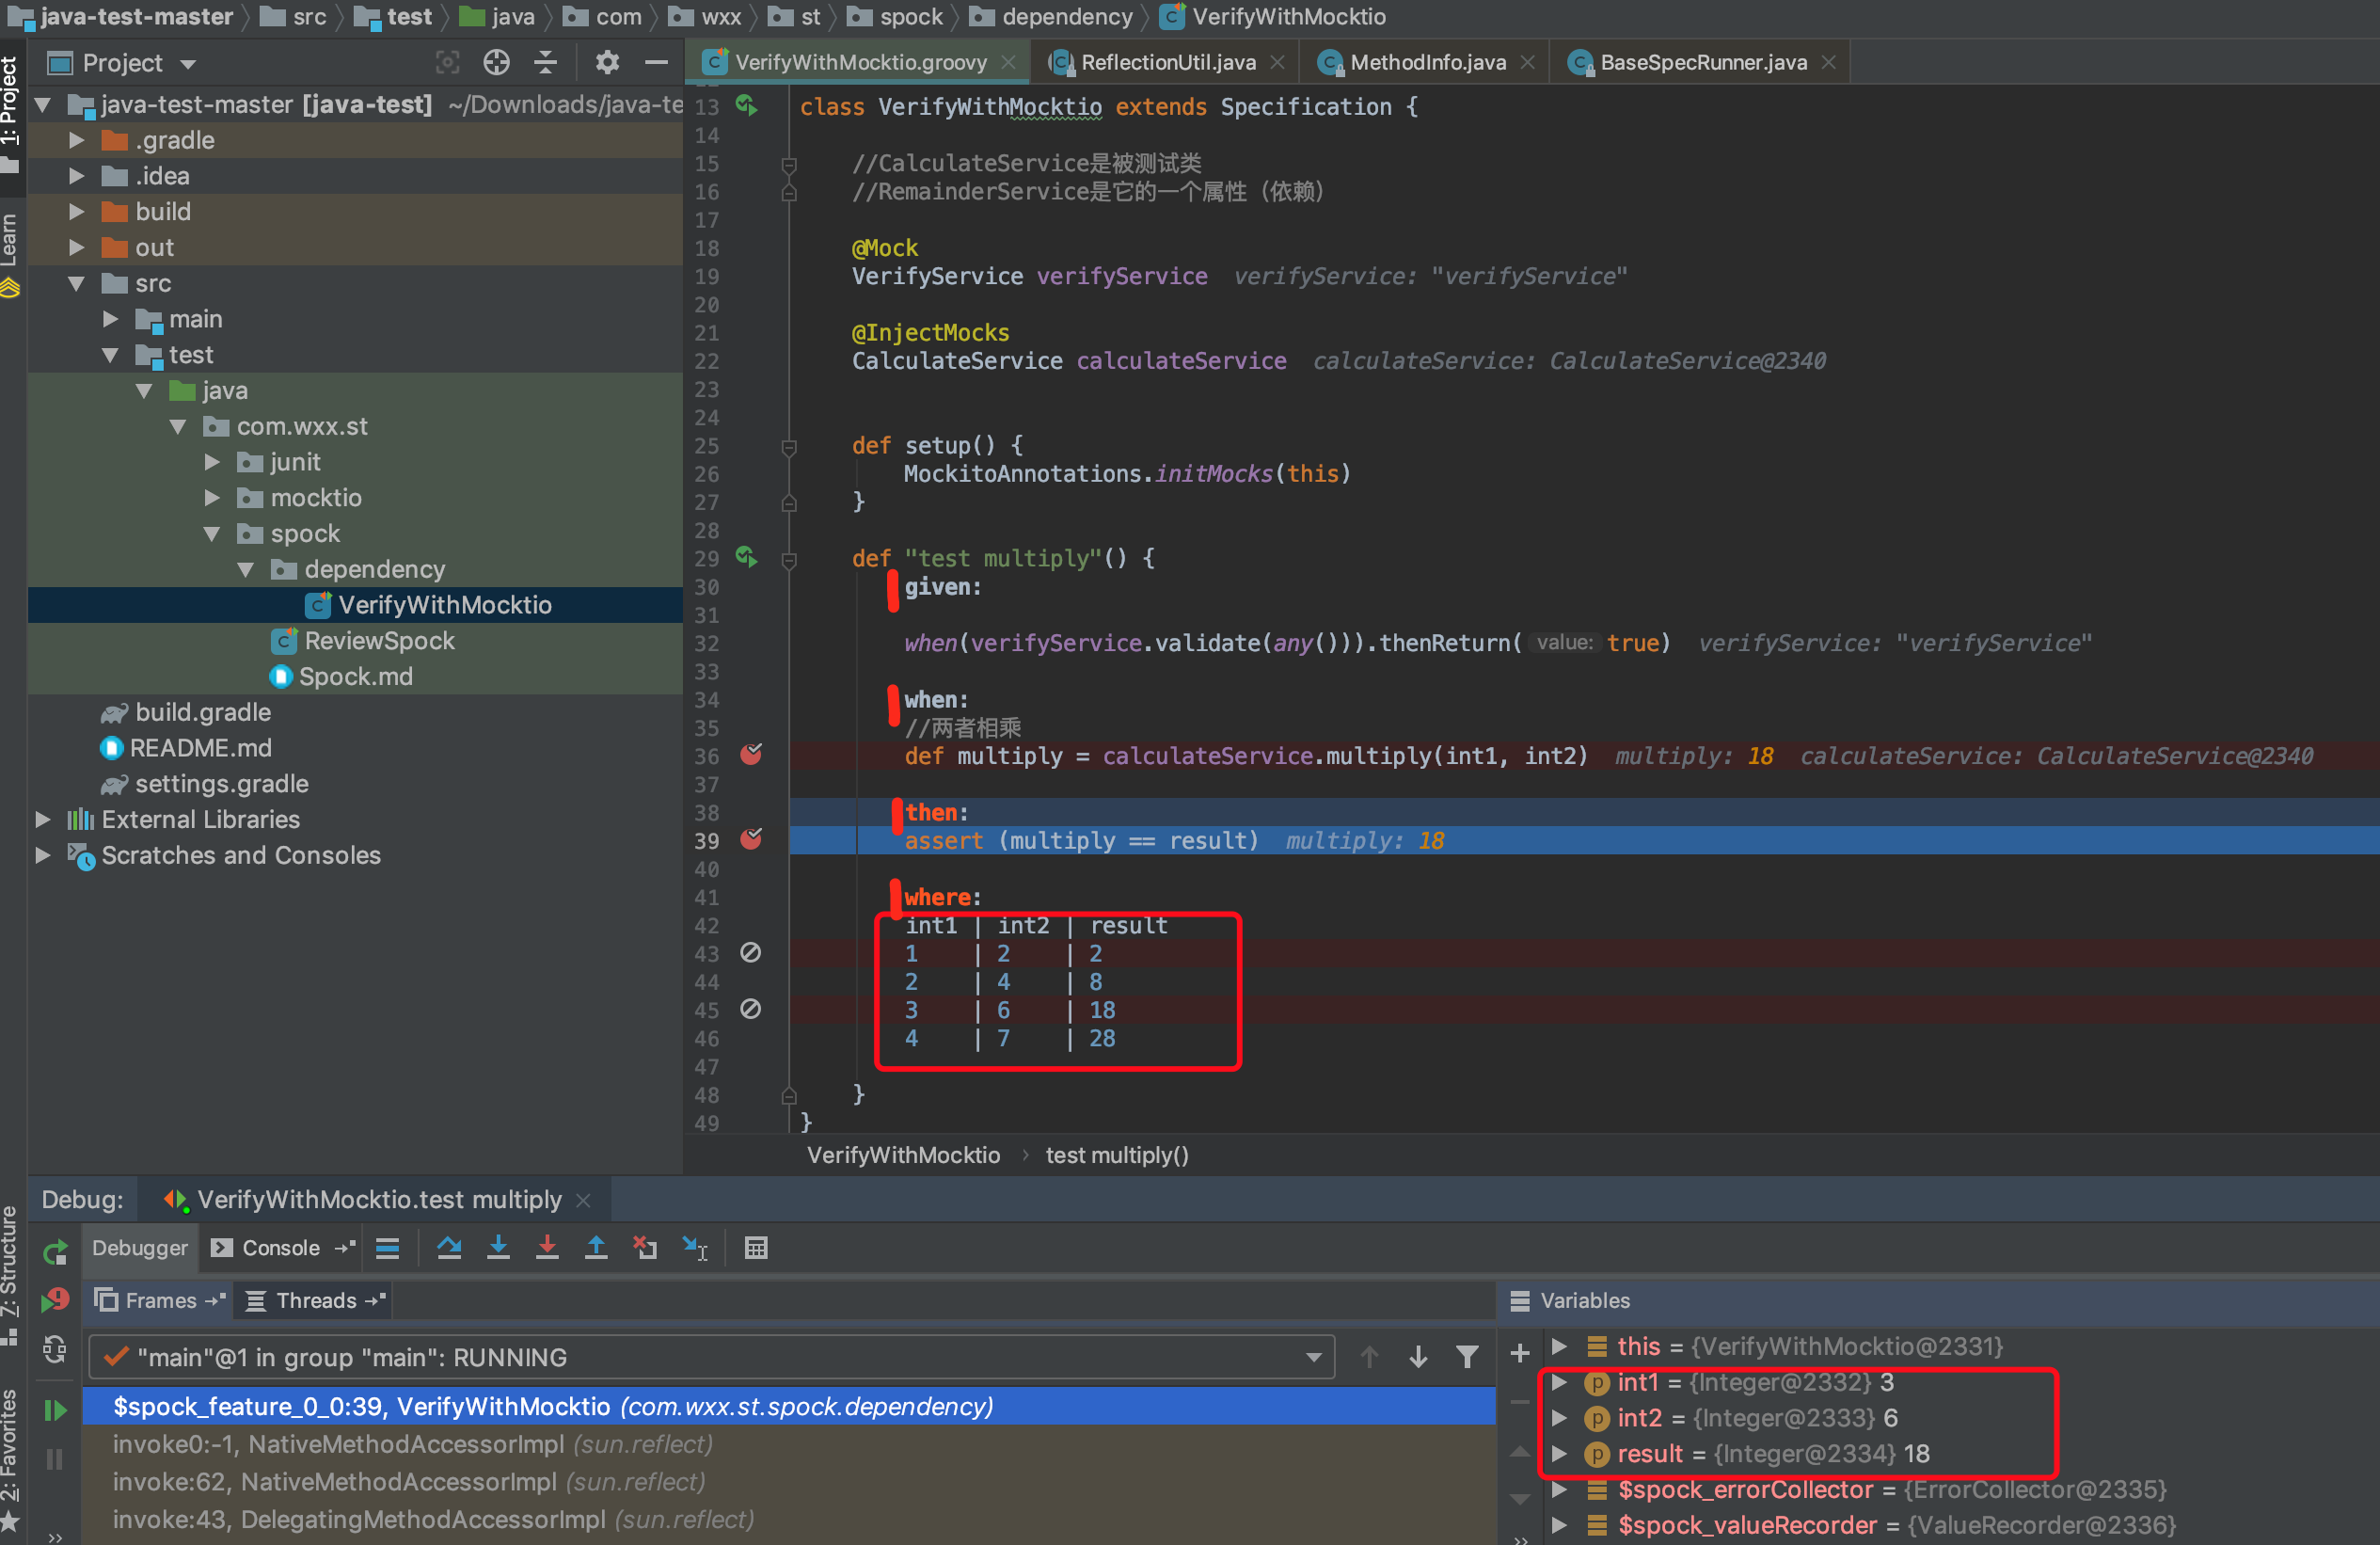Expand the result variable
The height and width of the screenshot is (1545, 2380).
(1559, 1453)
